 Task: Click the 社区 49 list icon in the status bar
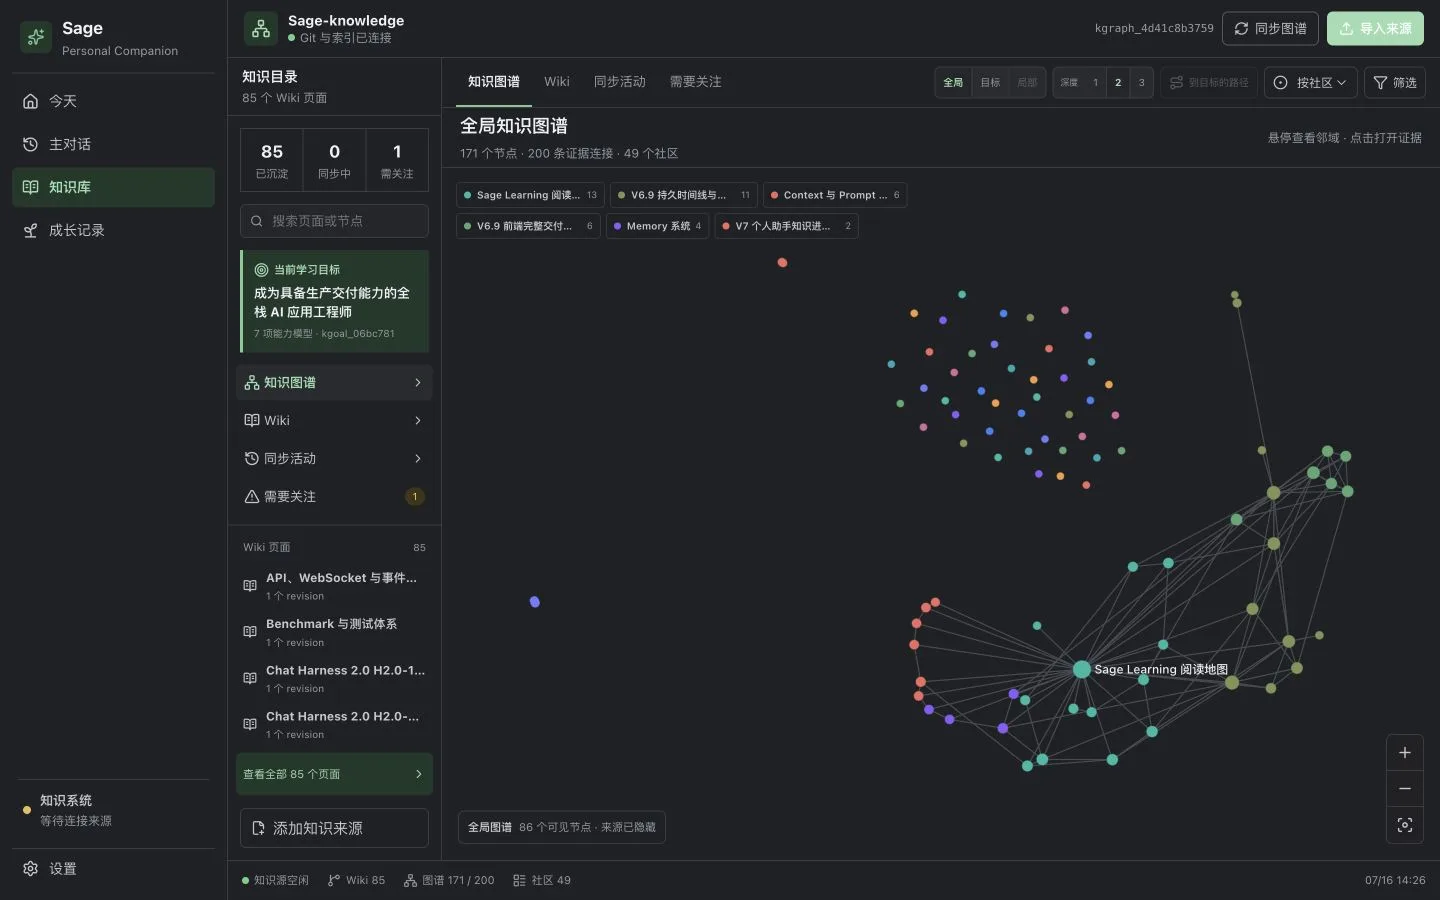click(x=519, y=880)
